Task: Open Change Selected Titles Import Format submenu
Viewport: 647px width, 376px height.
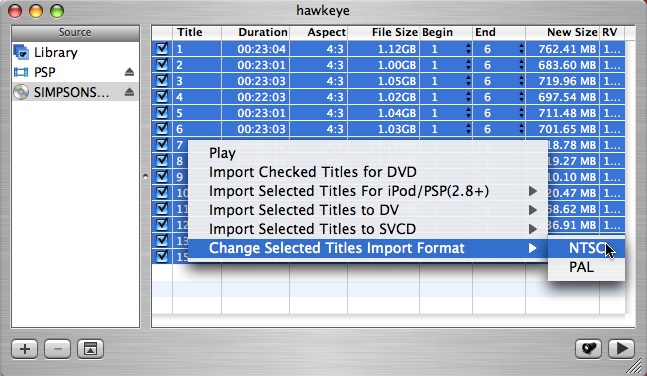Action: pos(368,248)
